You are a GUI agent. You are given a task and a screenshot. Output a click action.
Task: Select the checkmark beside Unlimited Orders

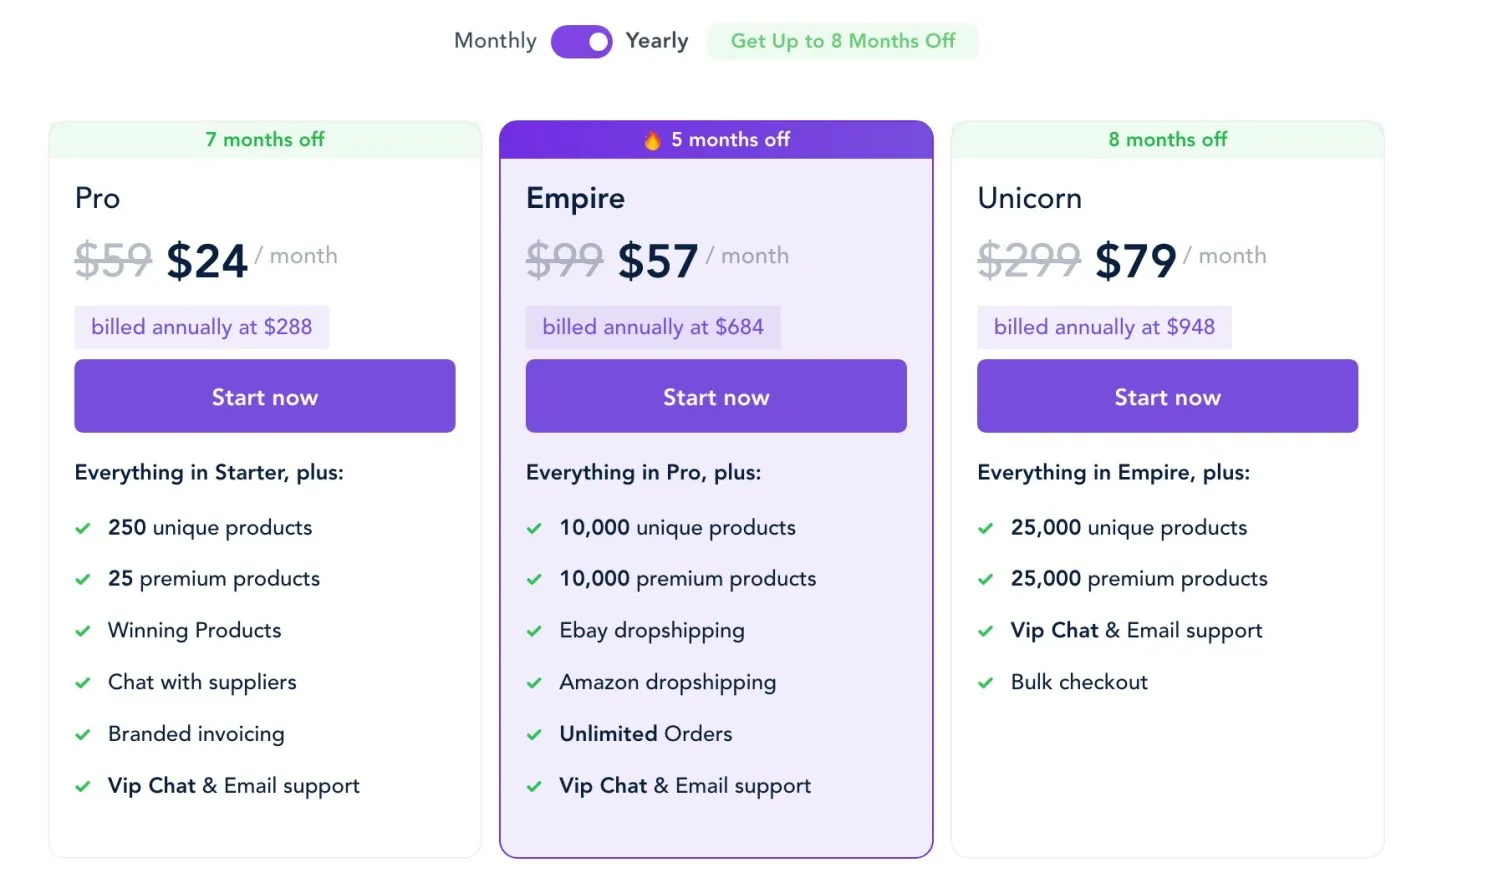click(534, 733)
